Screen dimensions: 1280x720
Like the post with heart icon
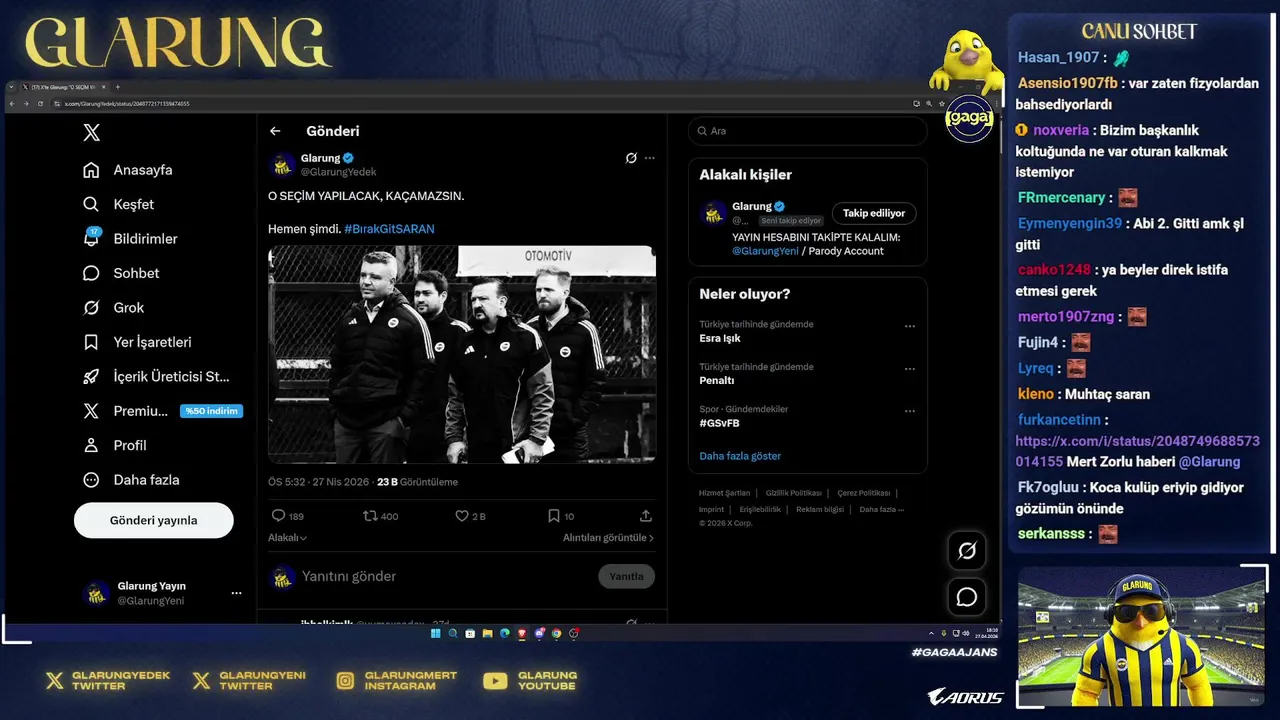click(x=462, y=516)
